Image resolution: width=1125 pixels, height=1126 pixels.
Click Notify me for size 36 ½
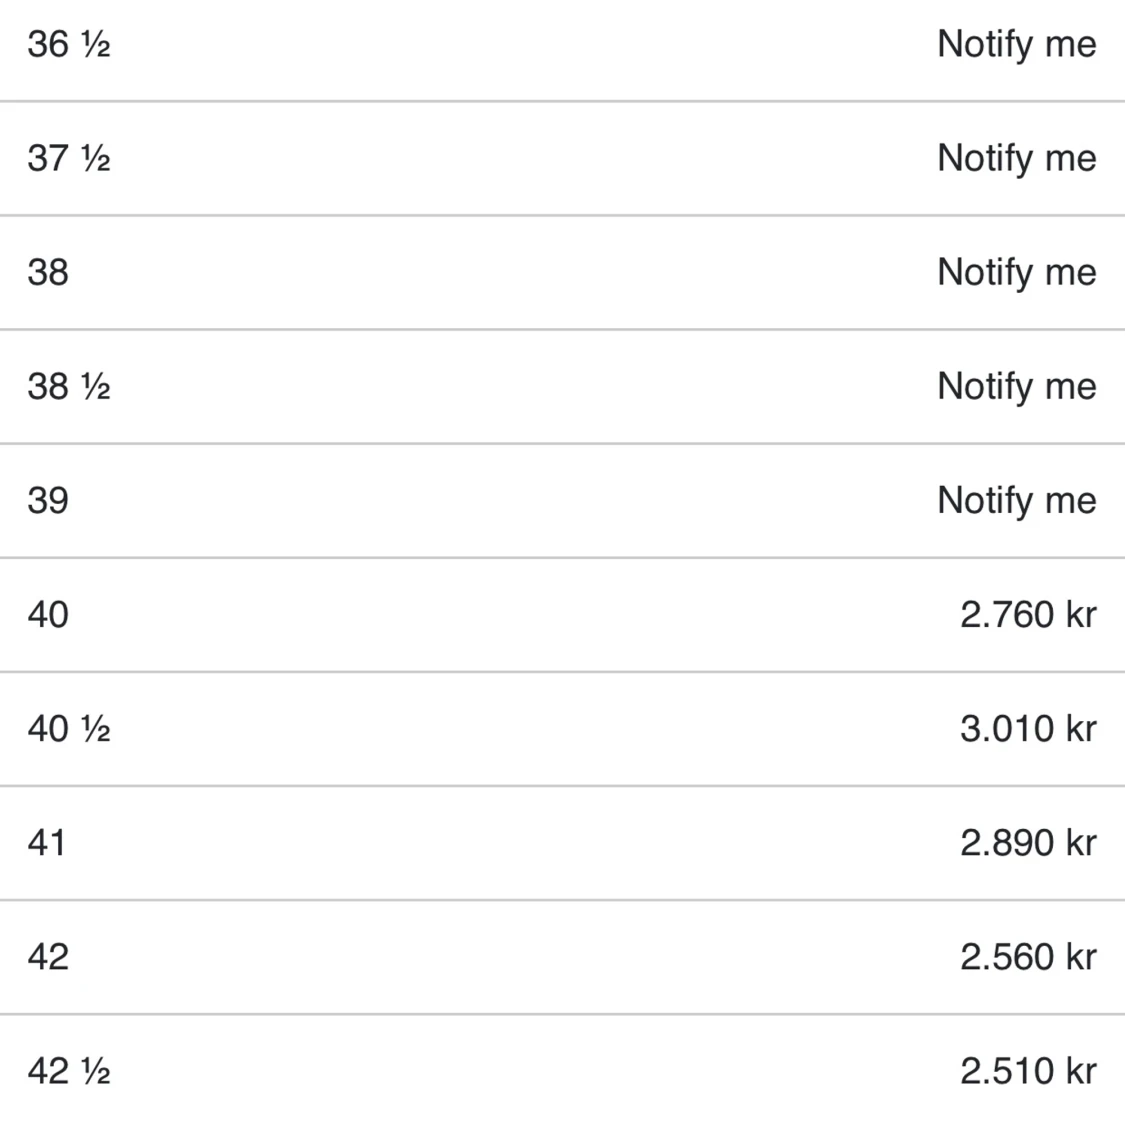(1016, 45)
